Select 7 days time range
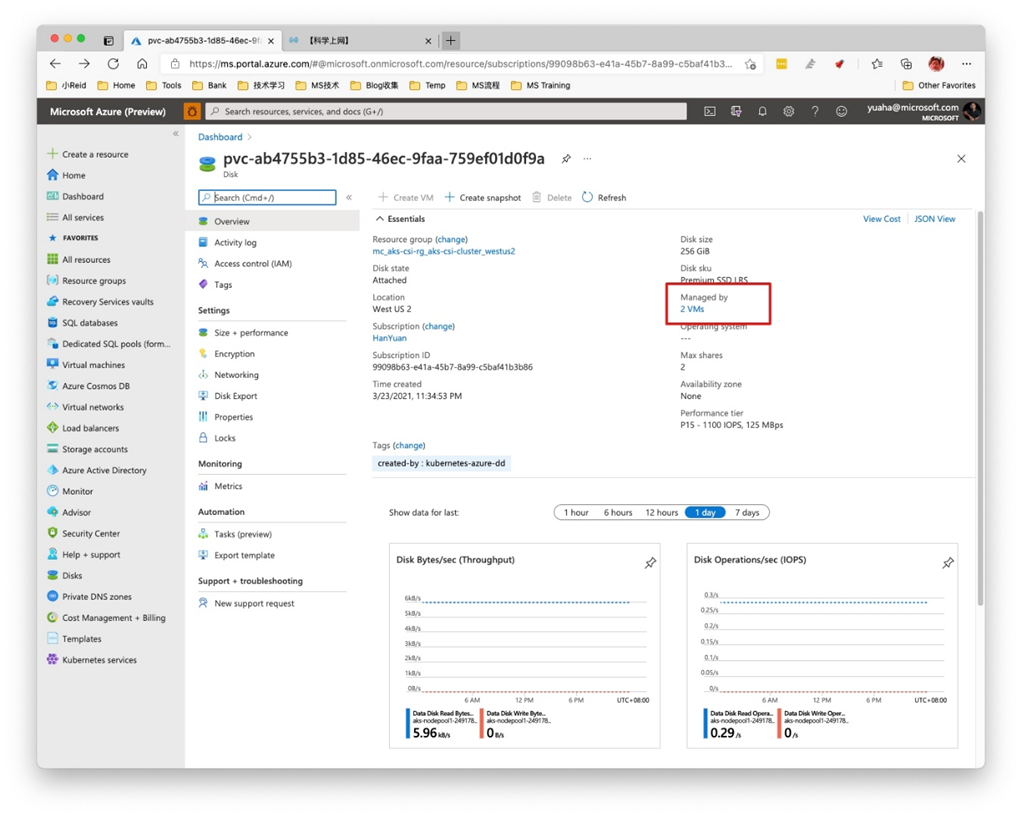This screenshot has height=817, width=1022. pos(747,512)
